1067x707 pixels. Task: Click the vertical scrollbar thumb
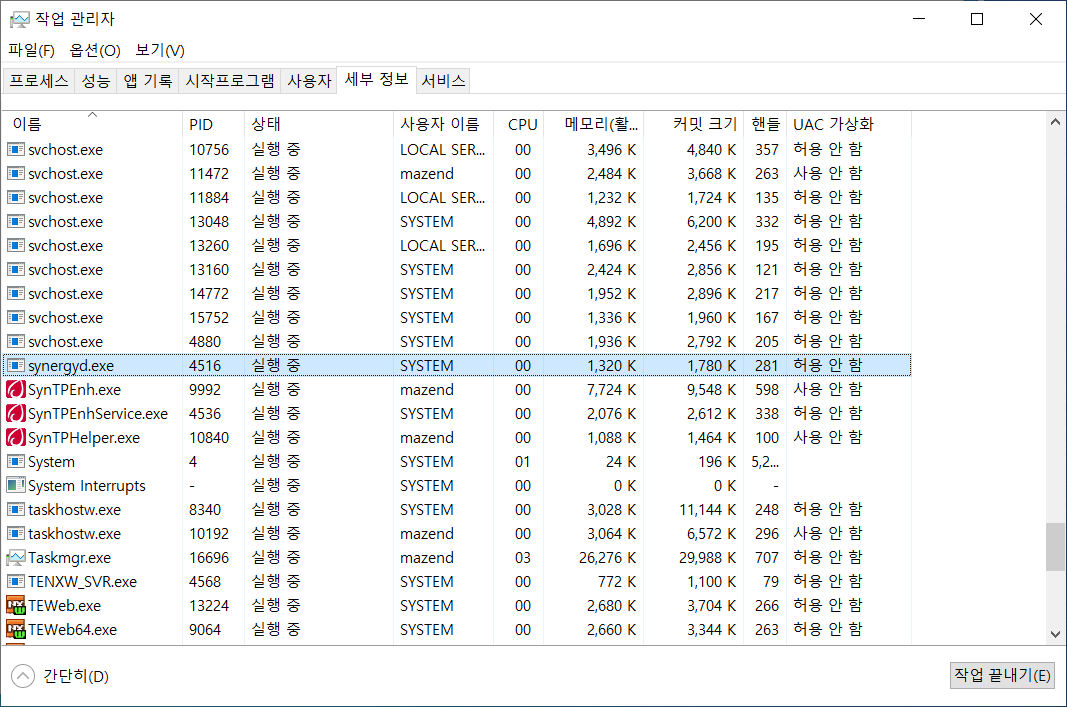(1055, 546)
